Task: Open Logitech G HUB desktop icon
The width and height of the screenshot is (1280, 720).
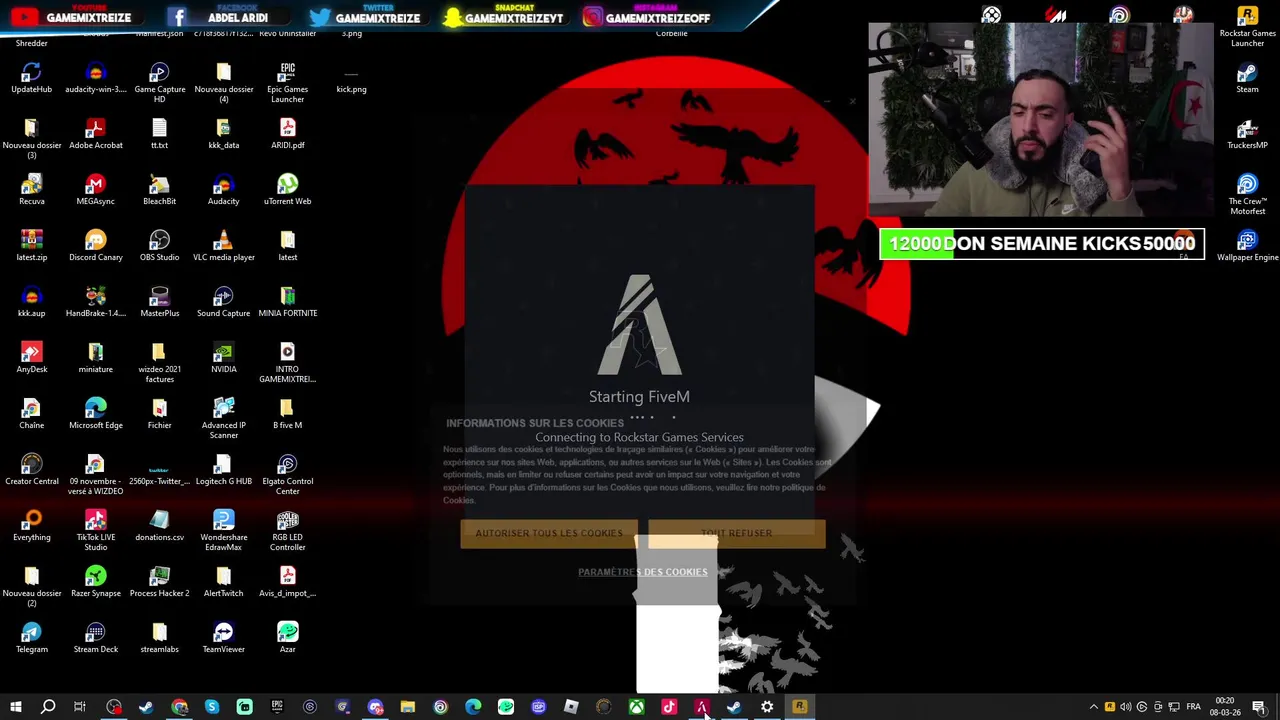Action: (223, 471)
